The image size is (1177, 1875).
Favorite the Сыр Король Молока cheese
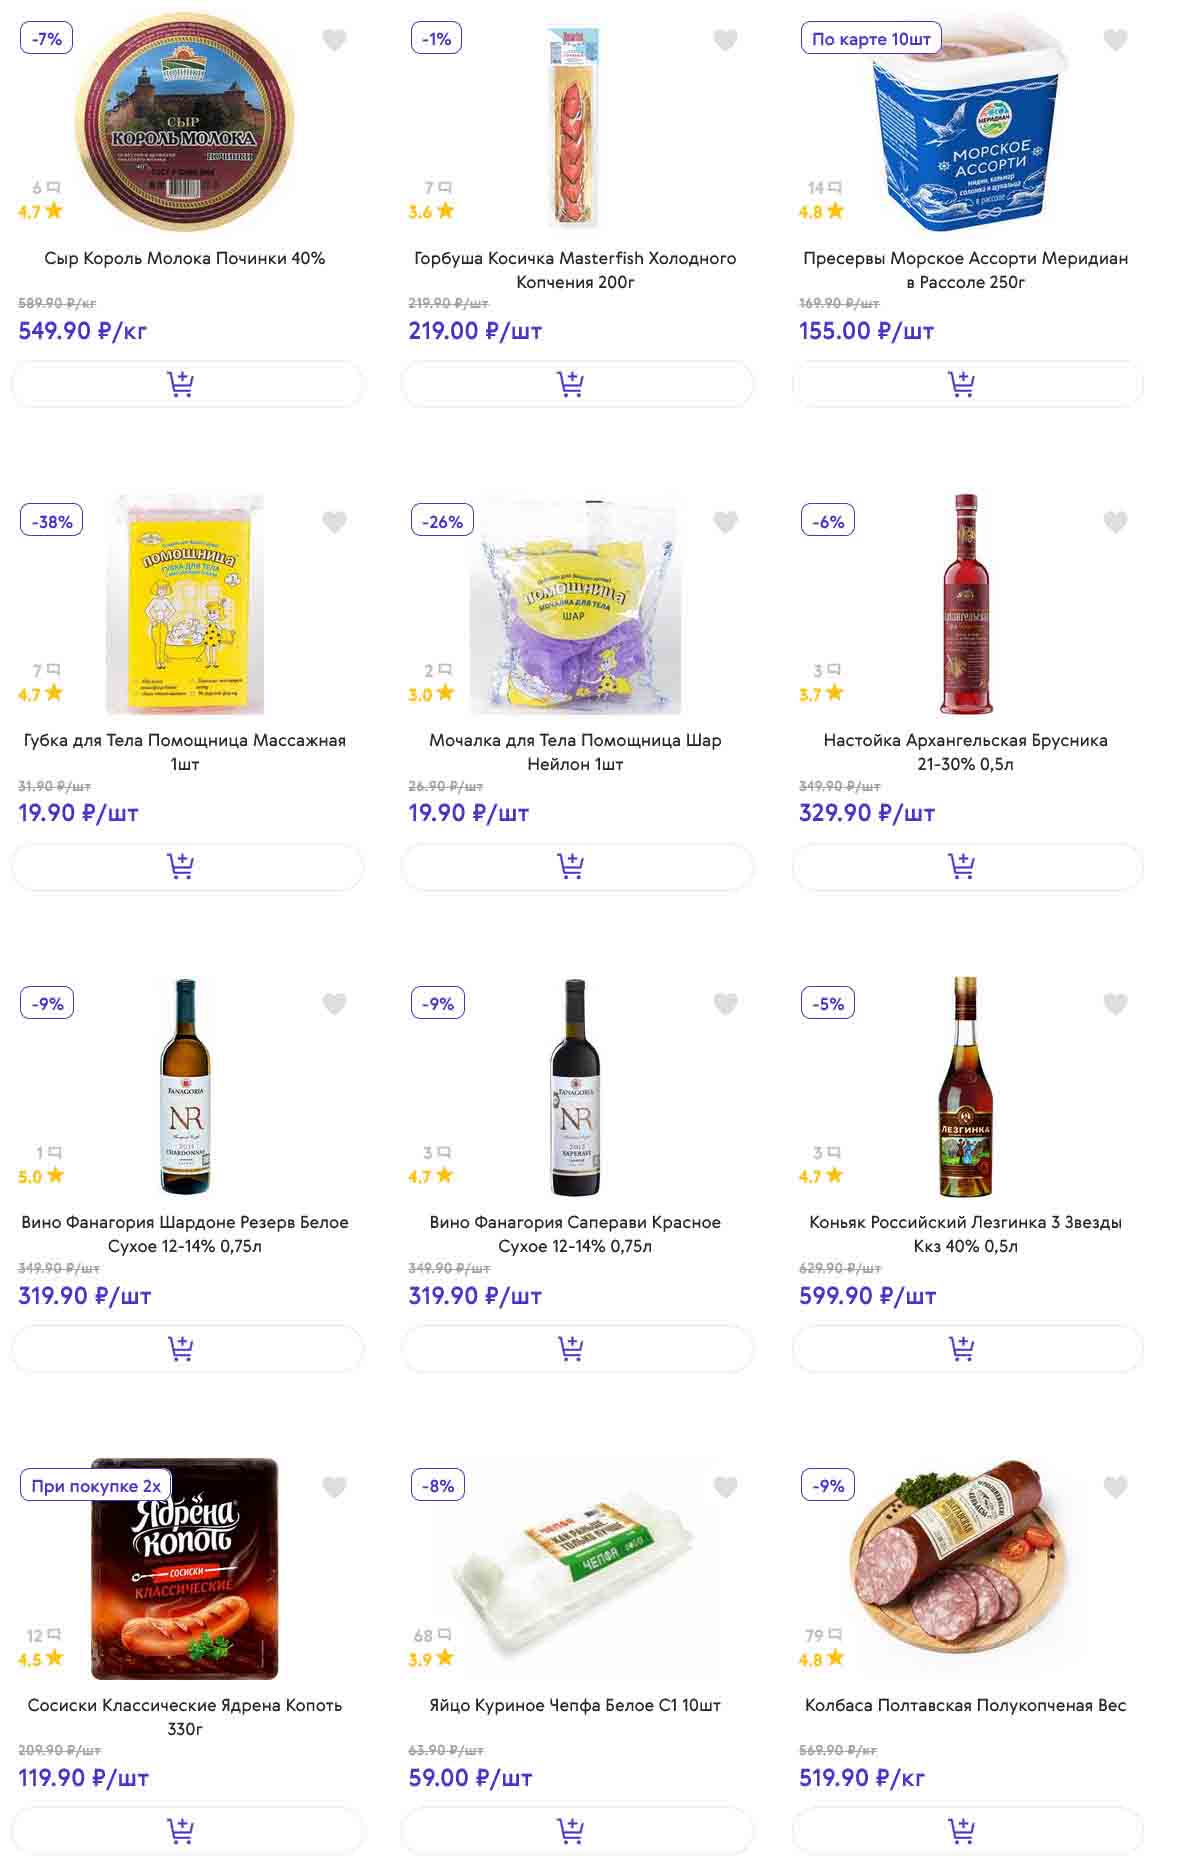click(x=334, y=40)
